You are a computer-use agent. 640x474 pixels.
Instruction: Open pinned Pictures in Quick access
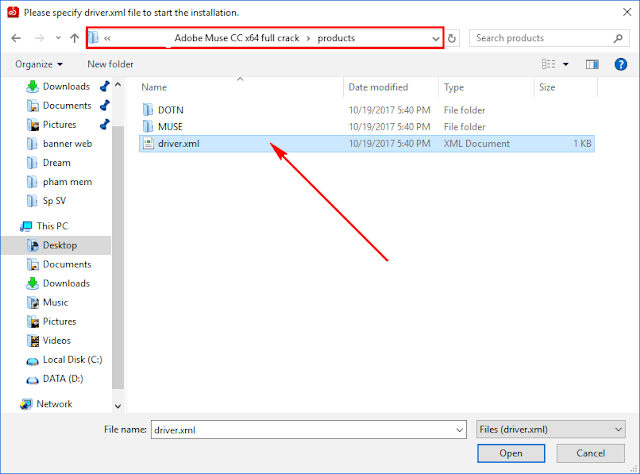60,125
